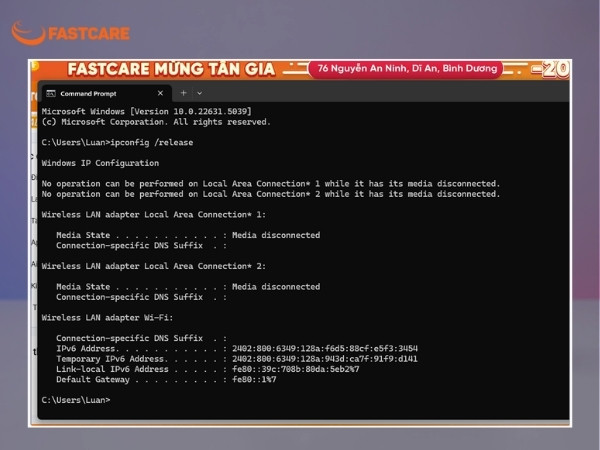This screenshot has height=450, width=600.
Task: Expand the new tab profile dropdown
Action: [x=199, y=93]
